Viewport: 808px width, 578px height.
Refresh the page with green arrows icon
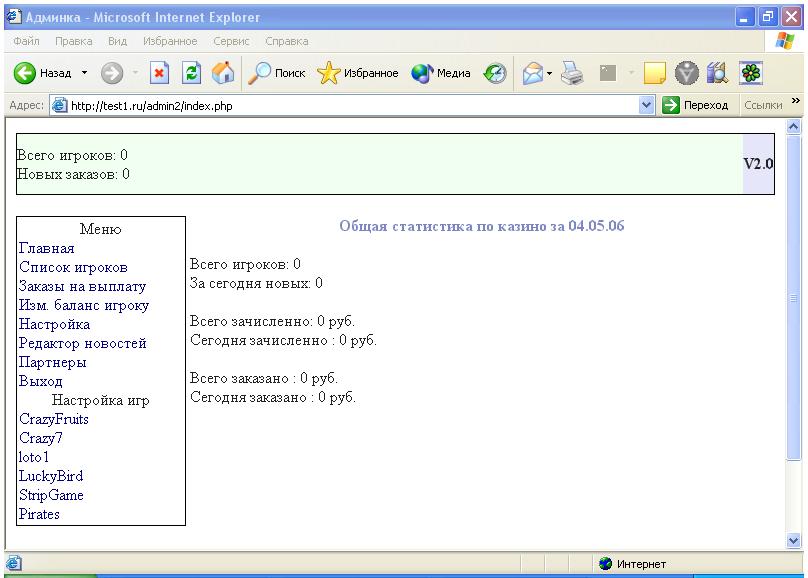pyautogui.click(x=191, y=73)
